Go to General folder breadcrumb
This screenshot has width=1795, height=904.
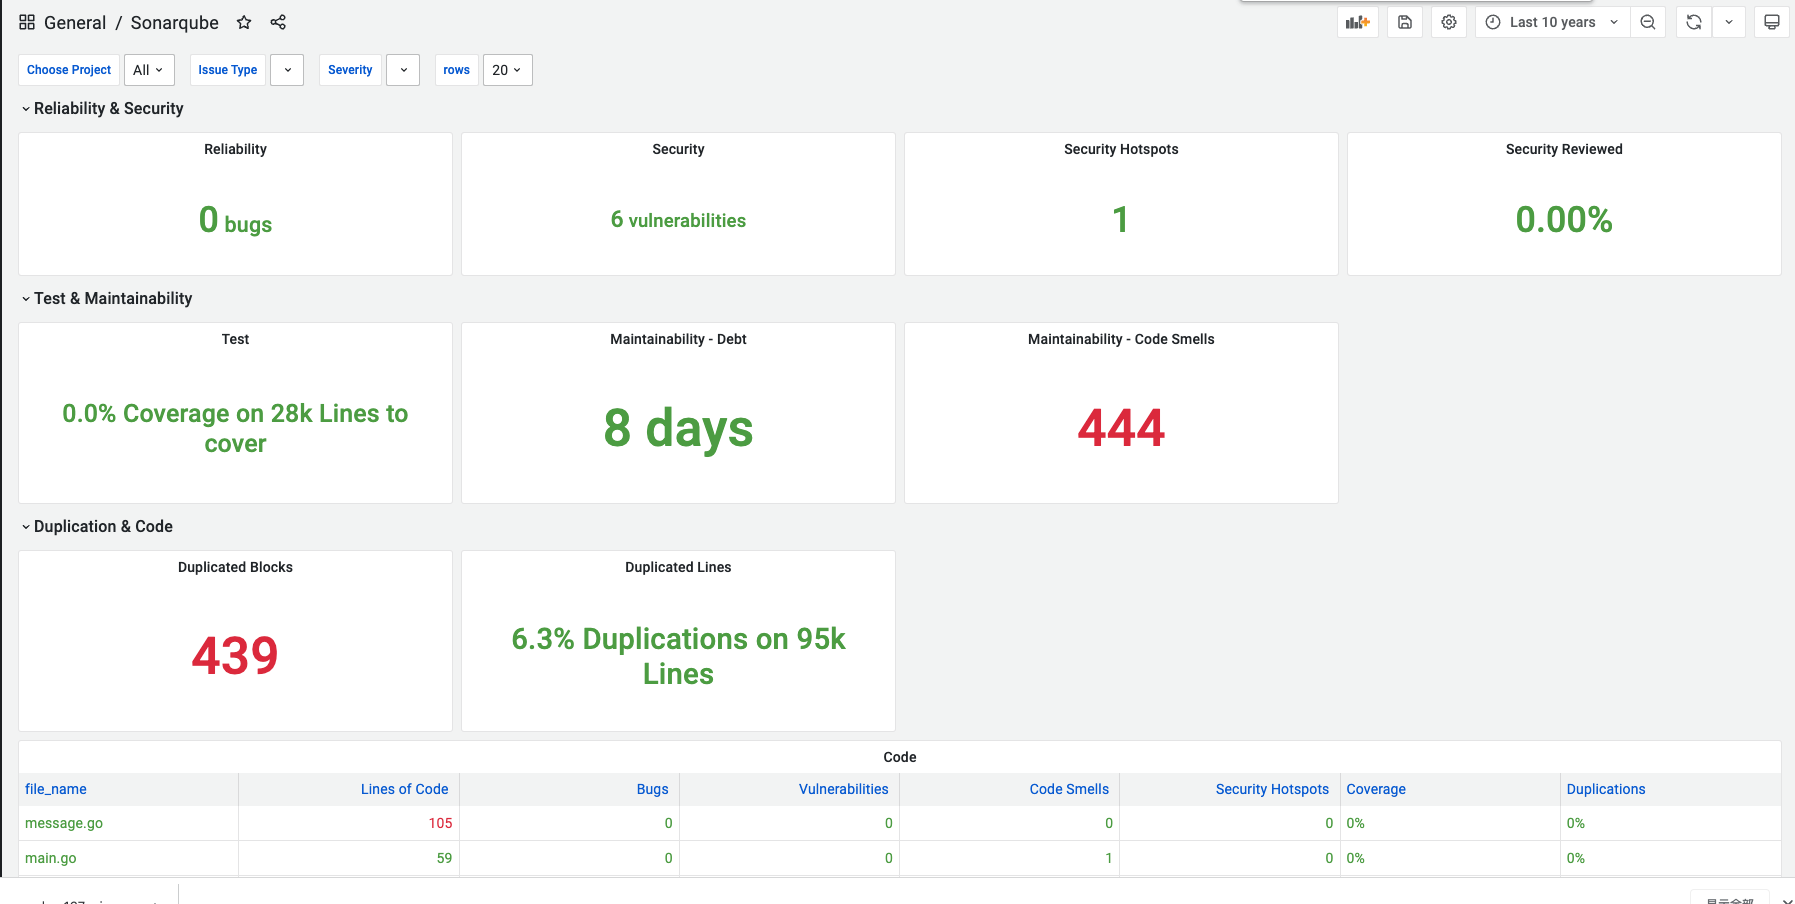75,22
